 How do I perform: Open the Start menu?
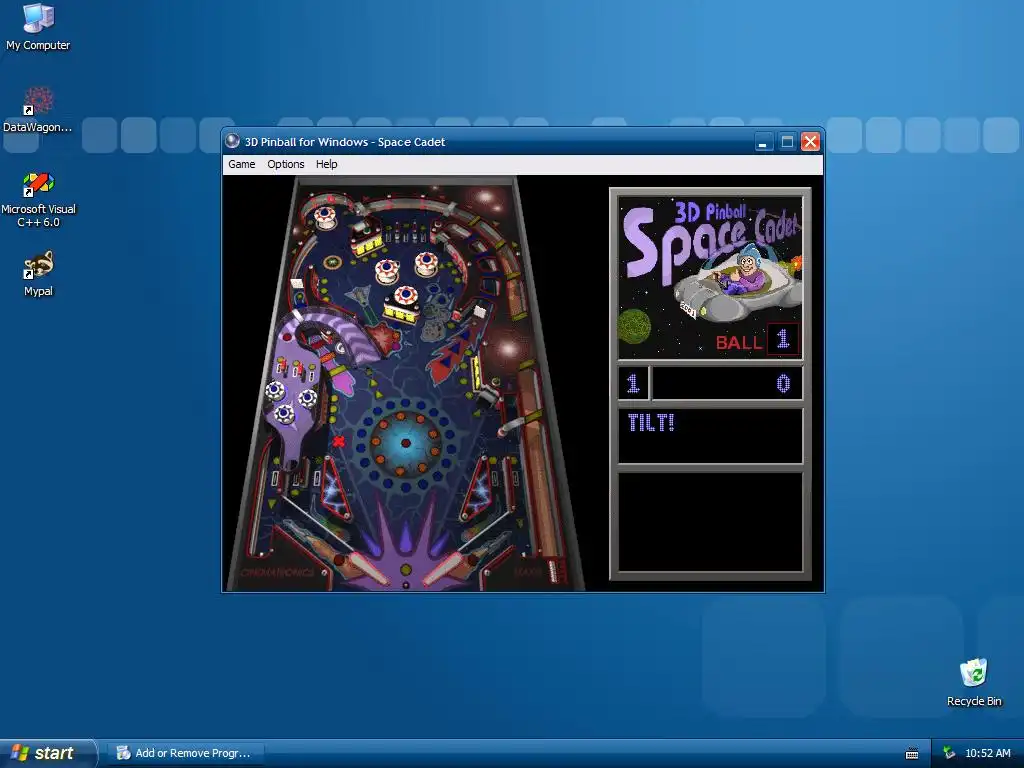click(x=46, y=753)
